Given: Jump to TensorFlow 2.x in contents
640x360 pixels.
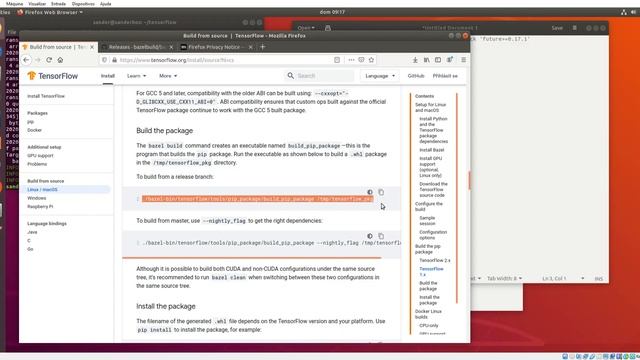Looking at the screenshot, I should point(435,260).
